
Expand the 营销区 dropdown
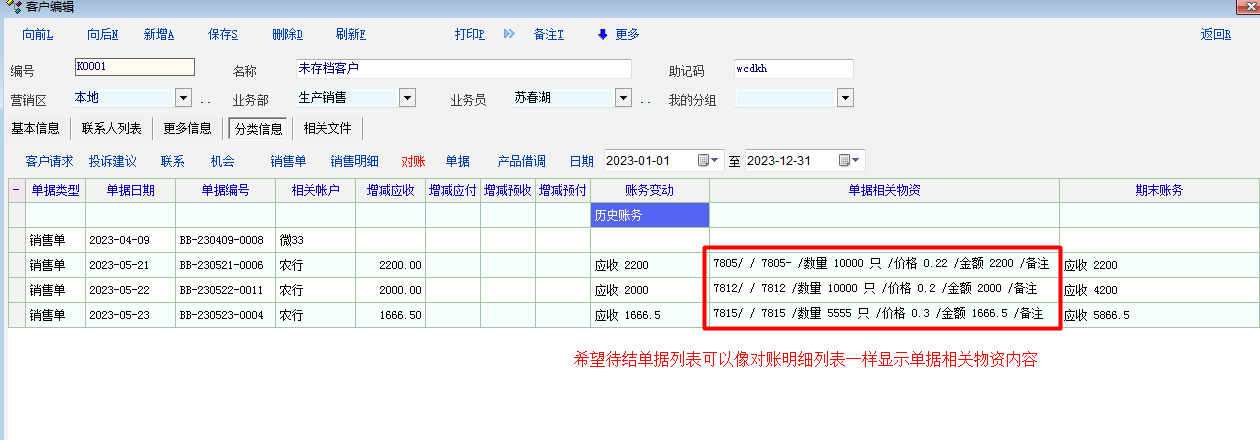183,98
